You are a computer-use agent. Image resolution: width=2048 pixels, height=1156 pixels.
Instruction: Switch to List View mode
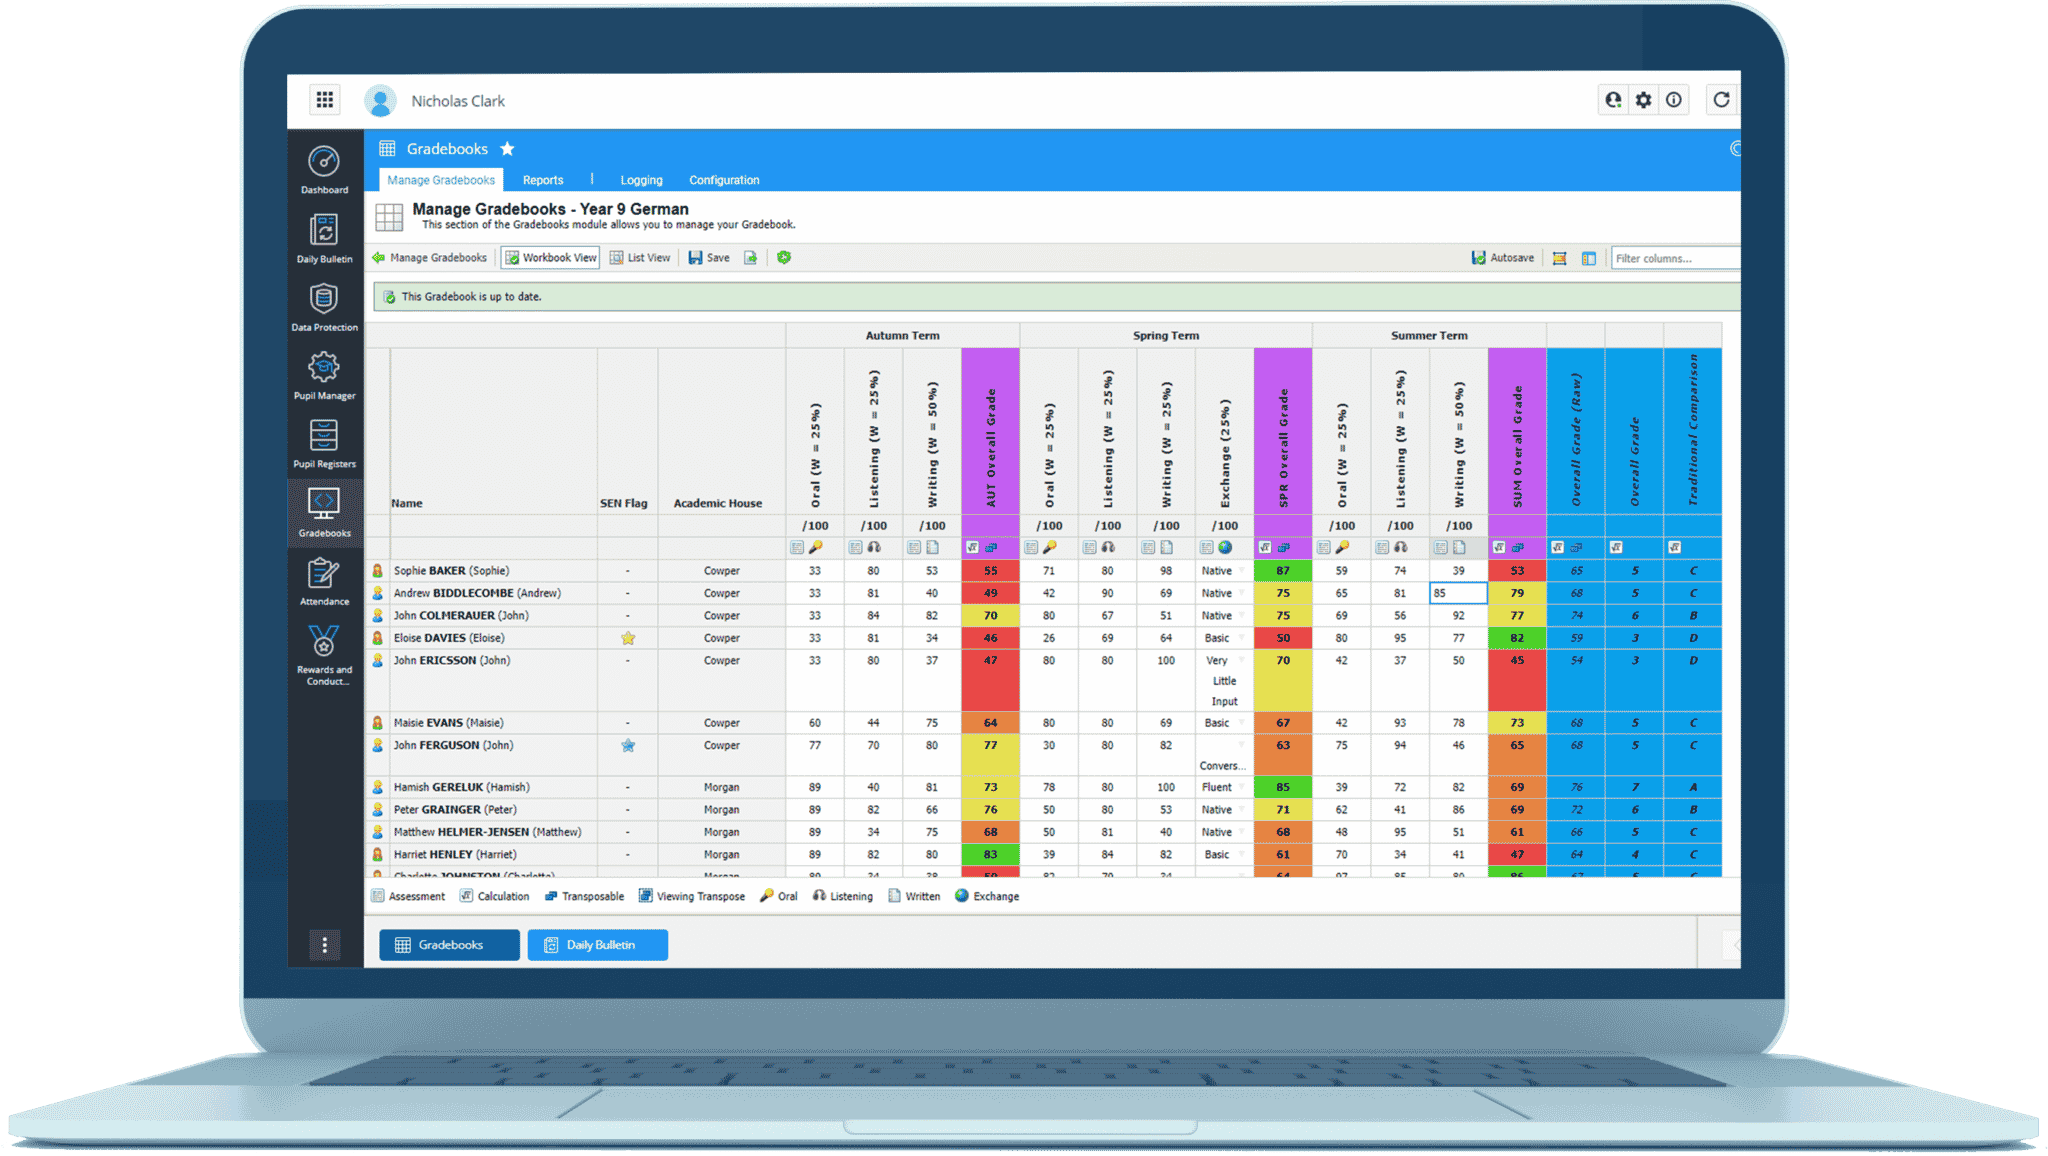click(x=640, y=258)
